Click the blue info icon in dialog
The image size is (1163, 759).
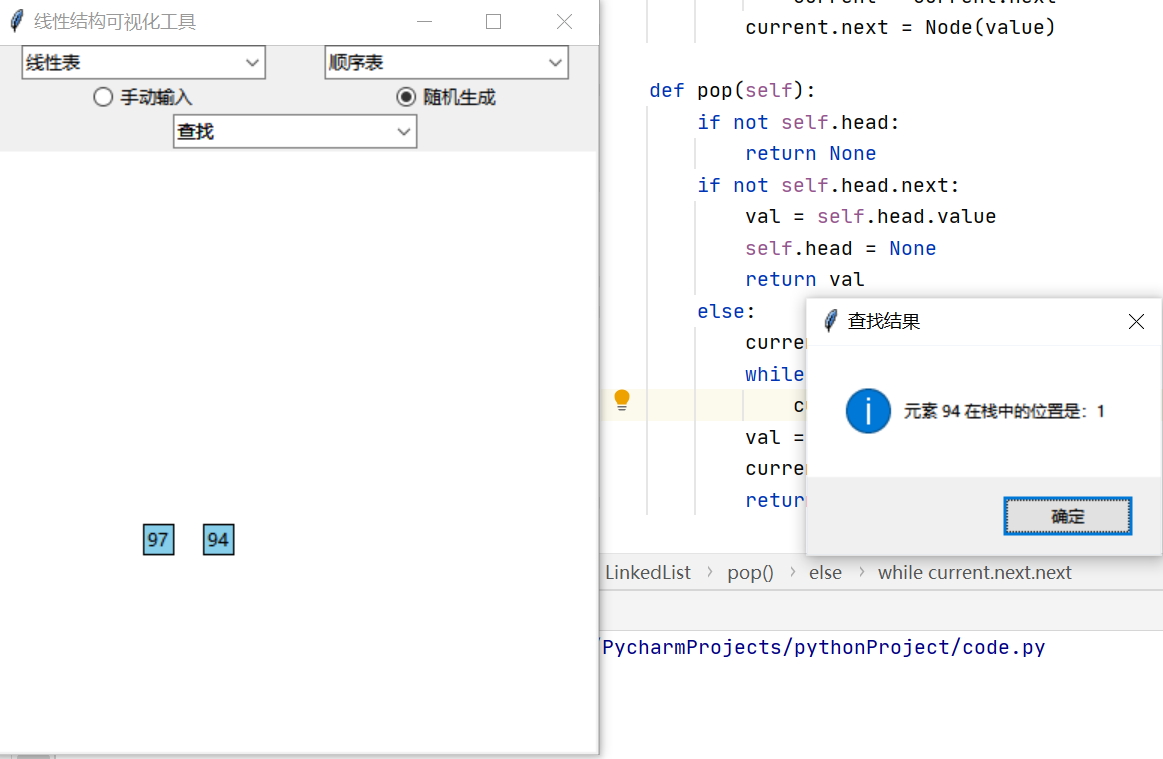(x=868, y=411)
